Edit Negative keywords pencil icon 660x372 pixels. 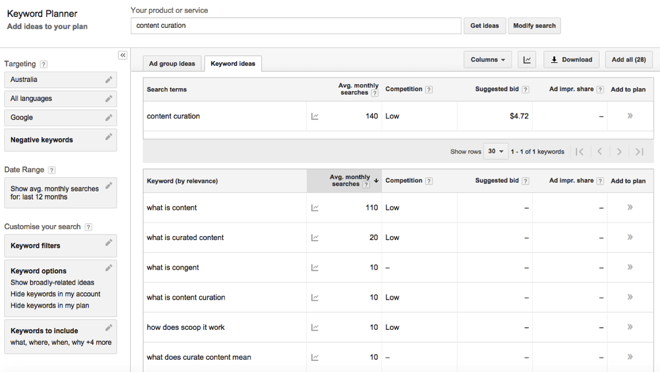click(109, 136)
